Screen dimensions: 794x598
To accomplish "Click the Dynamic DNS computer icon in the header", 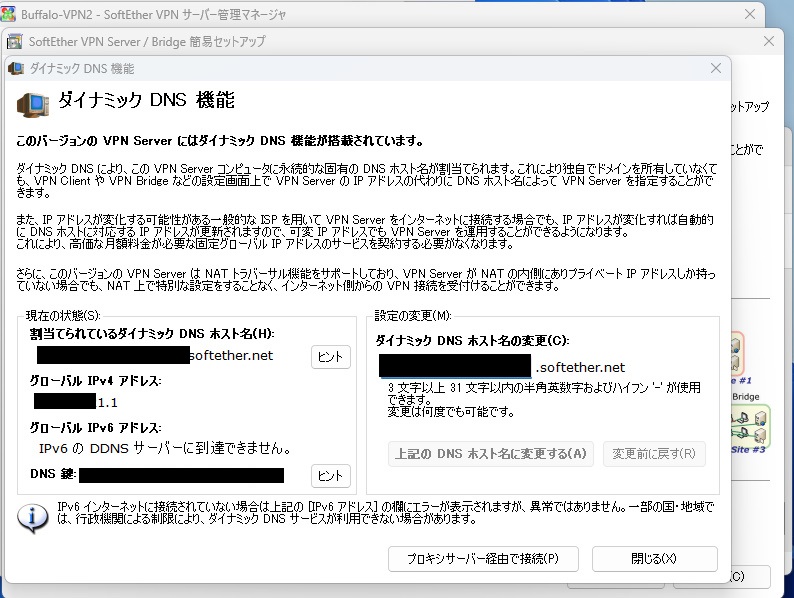I will coord(33,105).
